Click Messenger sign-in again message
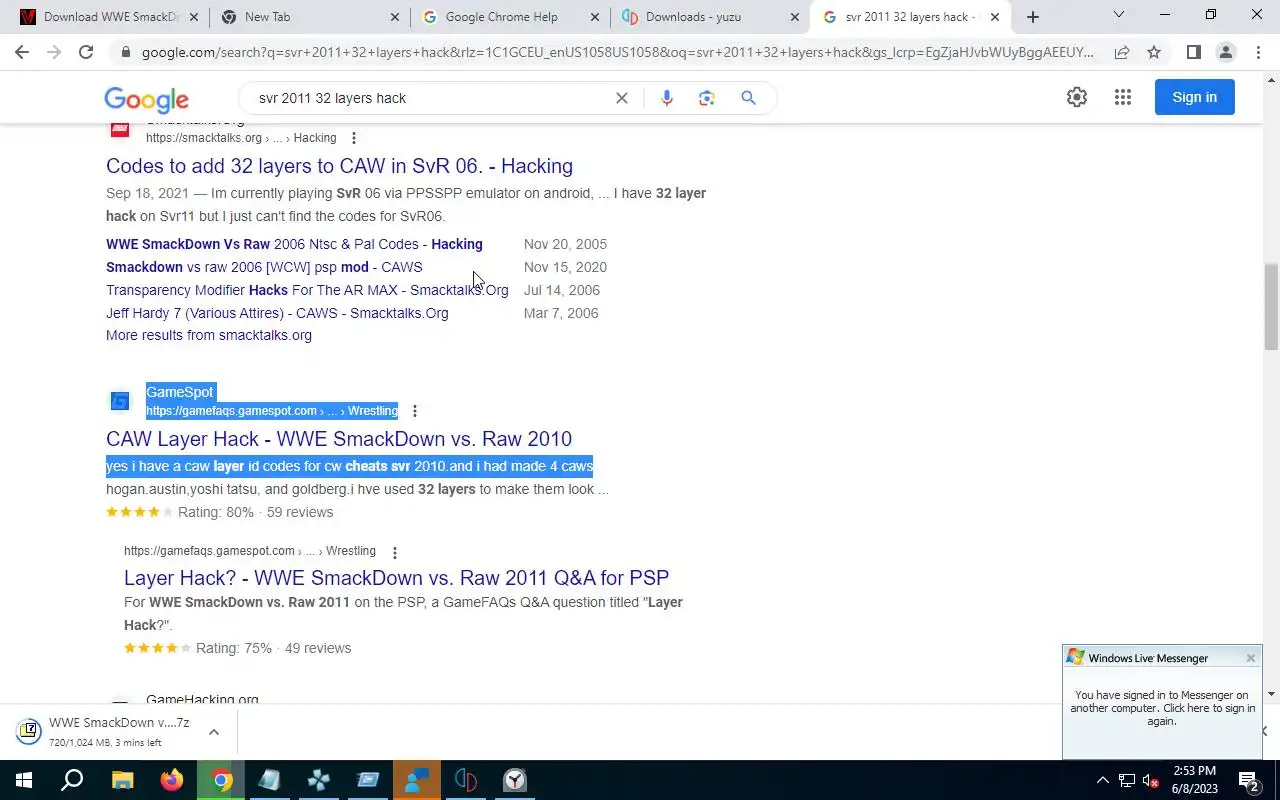Image resolution: width=1280 pixels, height=800 pixels. 1162,708
